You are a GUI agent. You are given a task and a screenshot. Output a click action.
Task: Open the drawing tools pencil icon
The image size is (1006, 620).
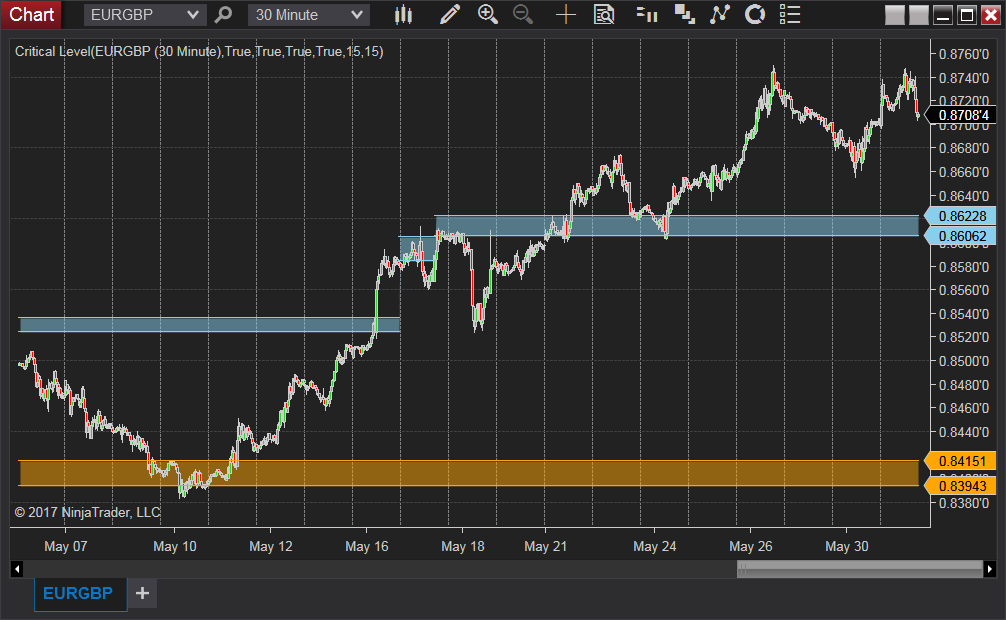pos(450,15)
